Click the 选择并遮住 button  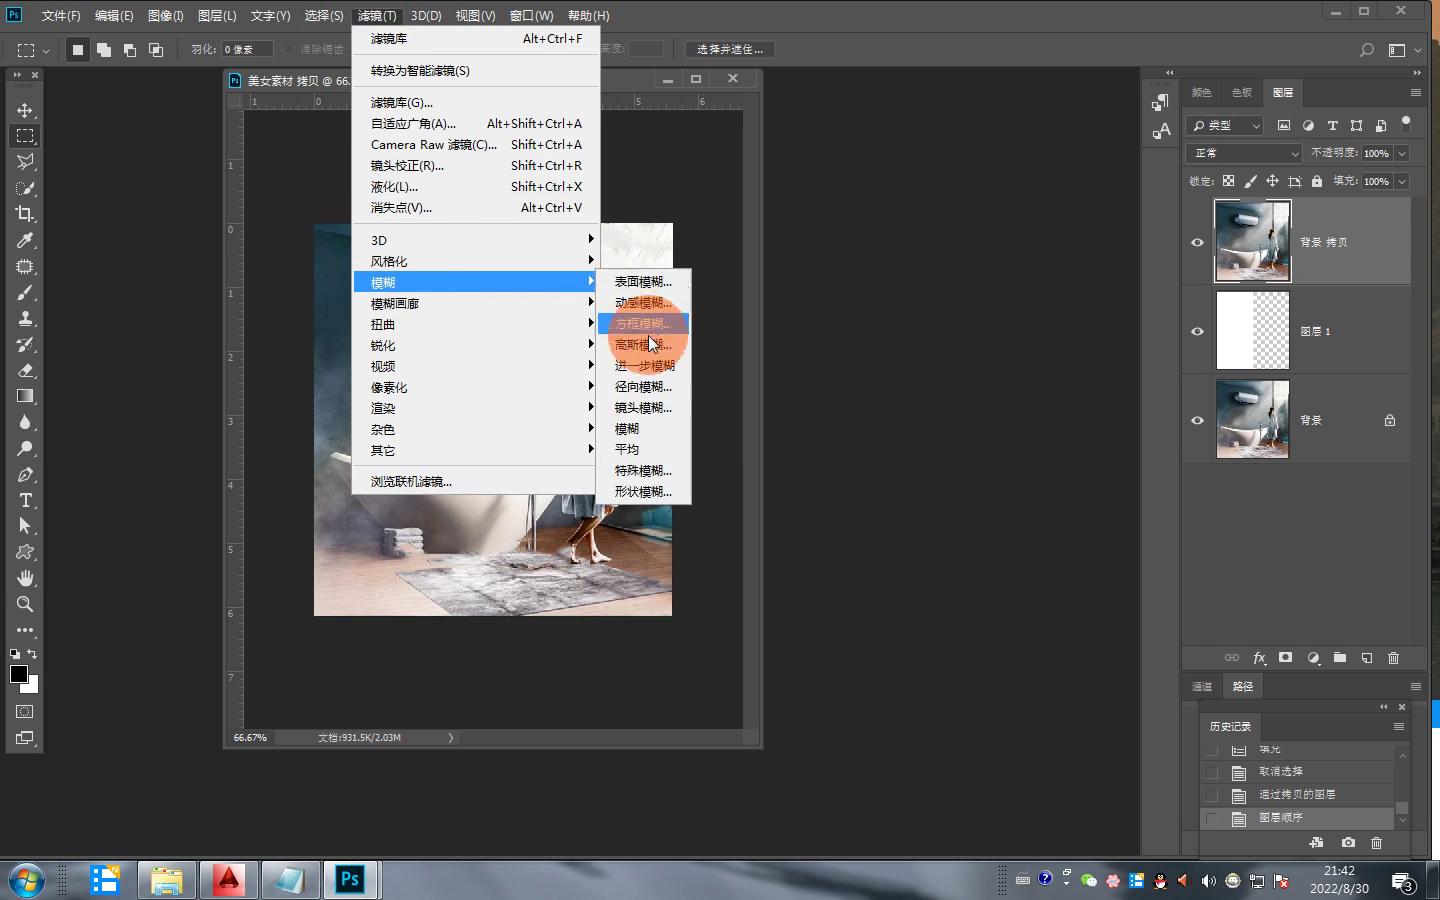tap(730, 49)
